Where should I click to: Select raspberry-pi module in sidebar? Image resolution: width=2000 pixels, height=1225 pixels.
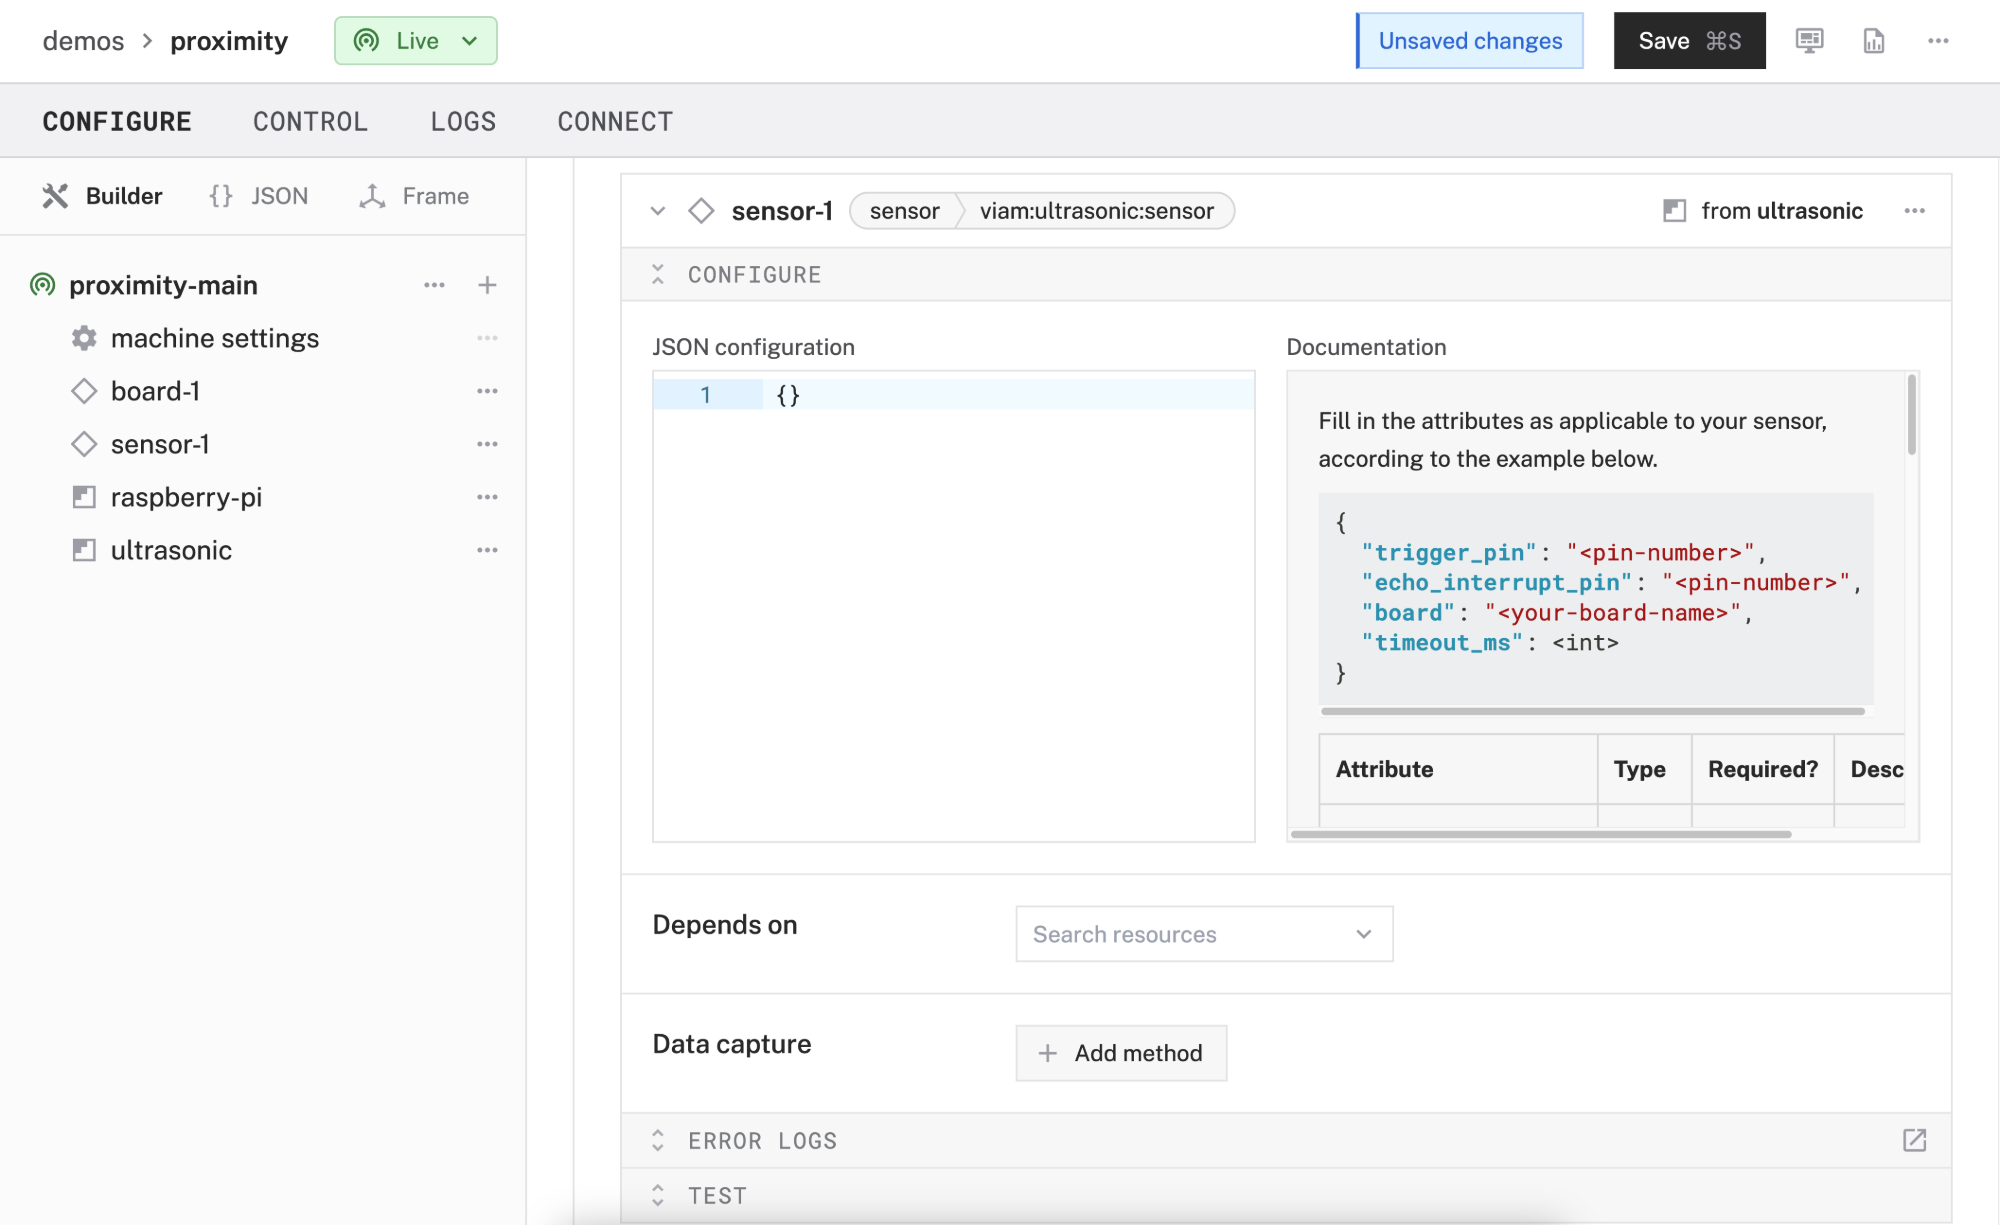[x=186, y=497]
